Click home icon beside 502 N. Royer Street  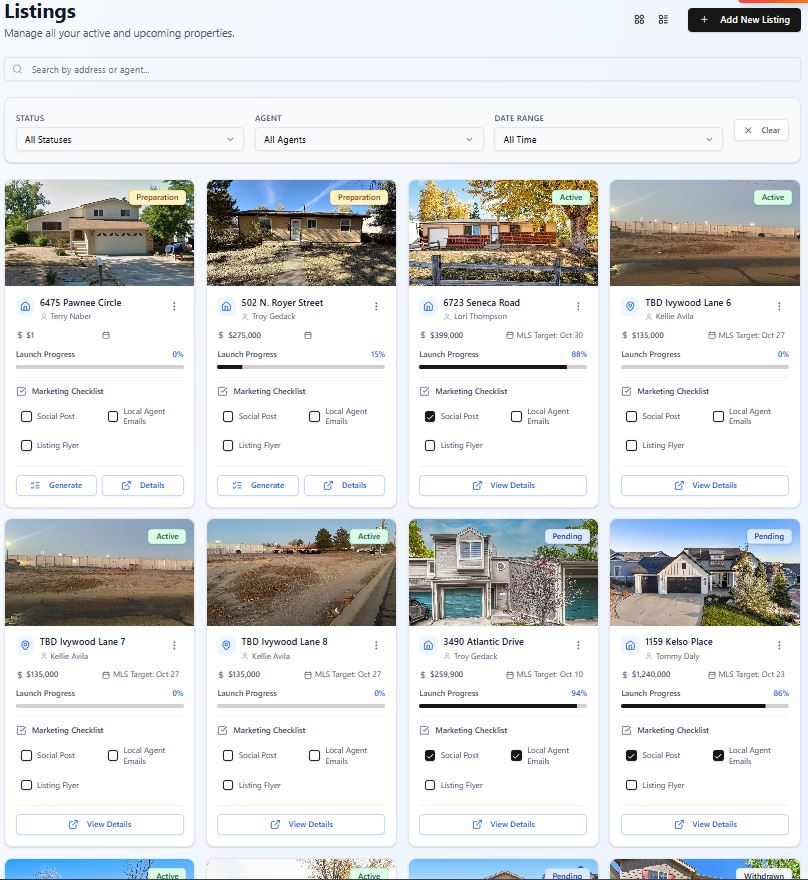pos(226,306)
